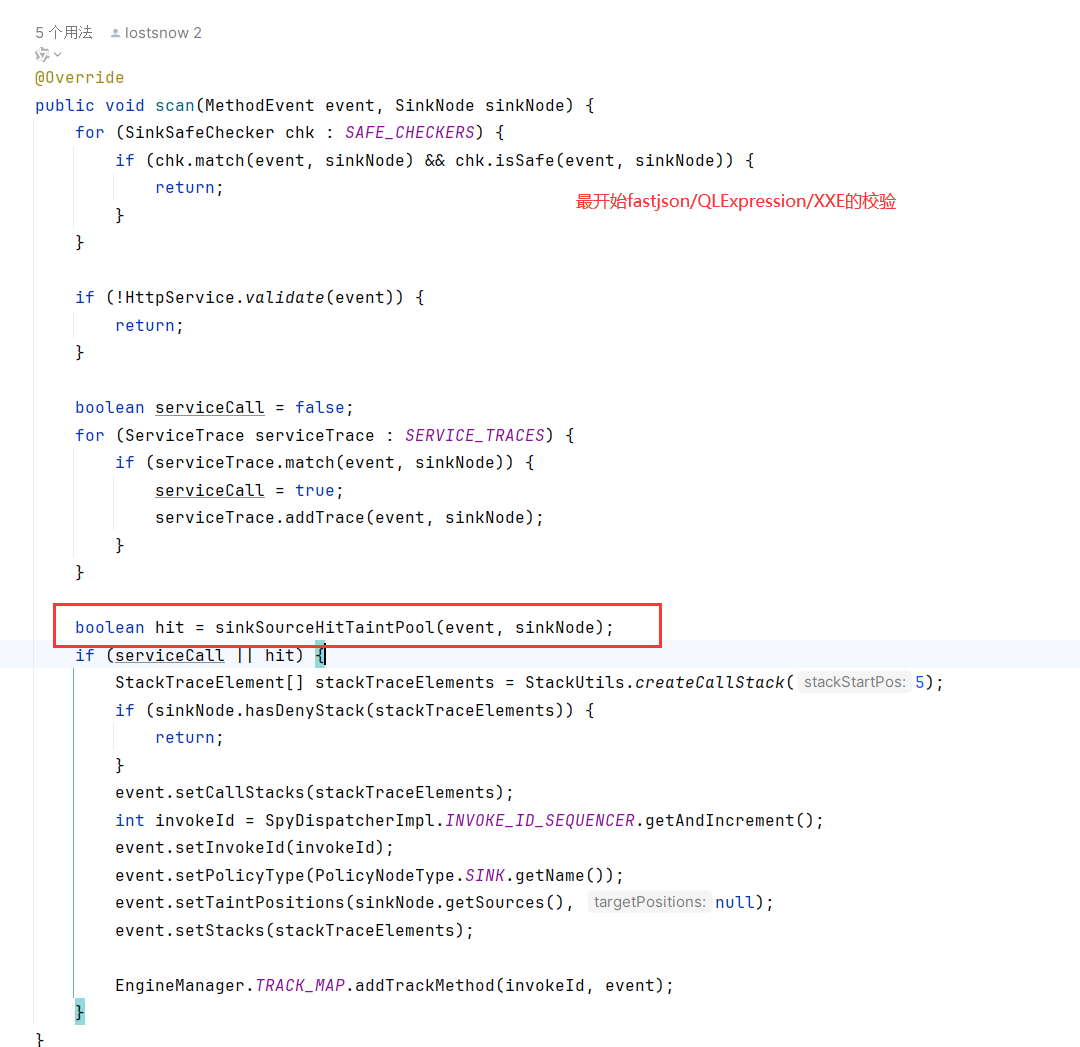
Task: Click the red fastjson/QLExpression/XXE annotation text
Action: point(735,202)
